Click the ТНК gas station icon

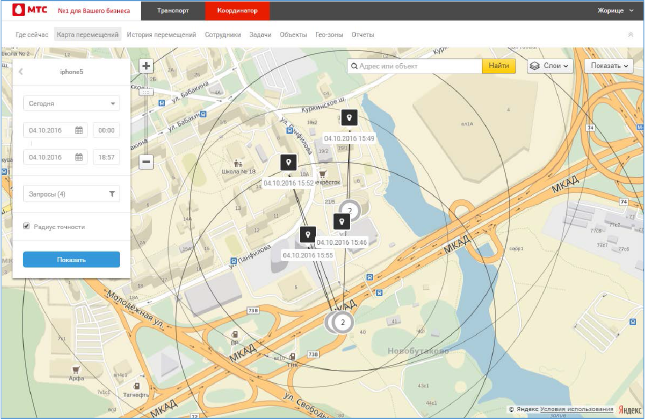click(x=292, y=356)
